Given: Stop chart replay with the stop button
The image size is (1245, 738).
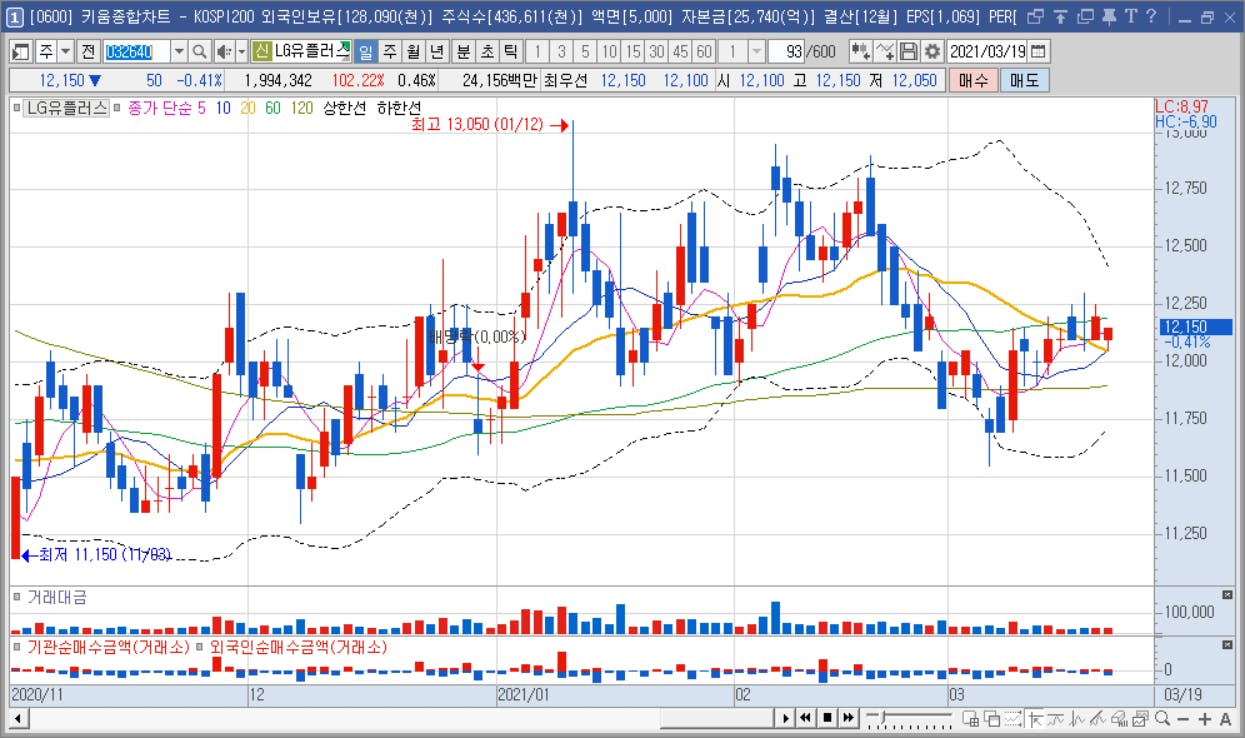Looking at the screenshot, I should point(827,718).
